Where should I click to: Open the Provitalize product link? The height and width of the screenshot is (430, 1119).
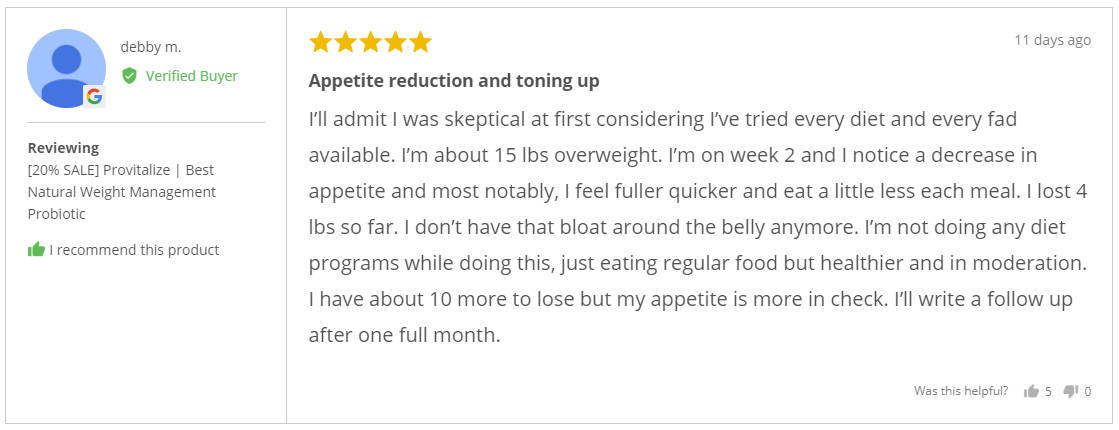tap(121, 192)
